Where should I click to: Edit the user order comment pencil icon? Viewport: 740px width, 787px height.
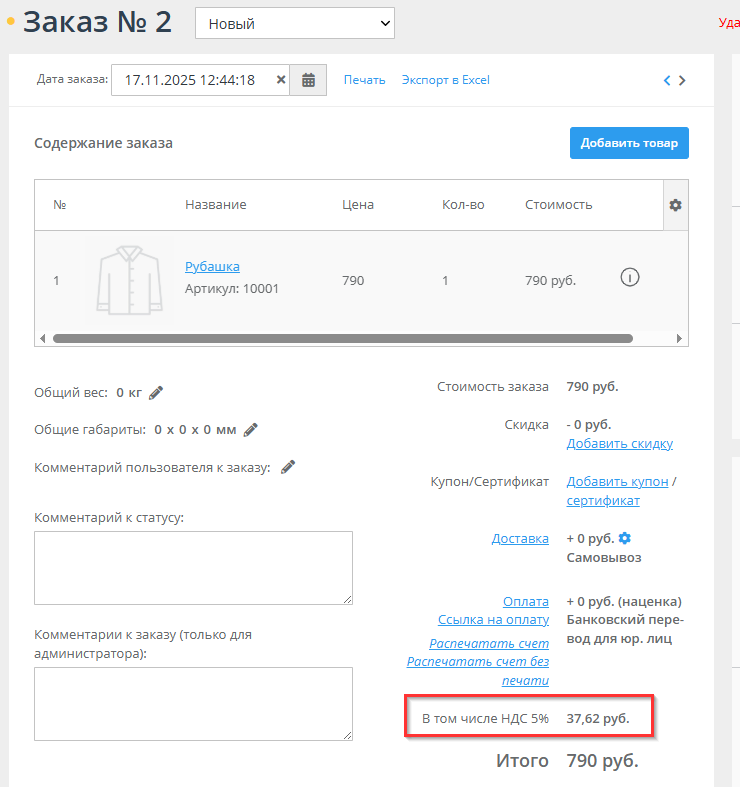(x=288, y=467)
